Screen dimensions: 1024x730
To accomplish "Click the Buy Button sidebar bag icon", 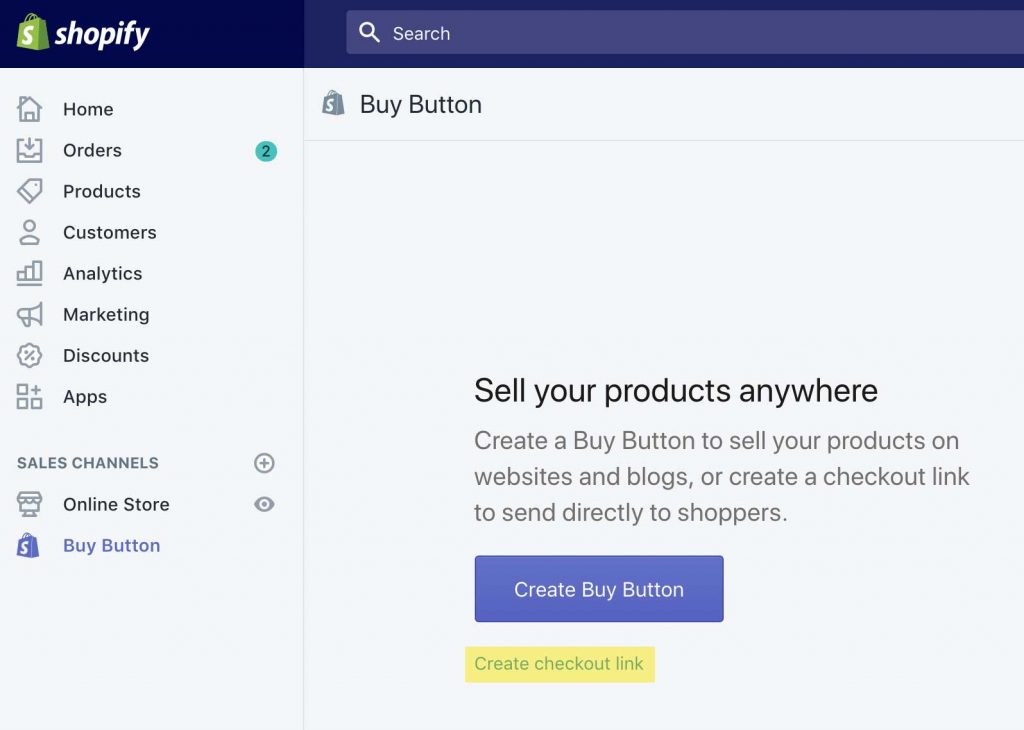I will (28, 545).
